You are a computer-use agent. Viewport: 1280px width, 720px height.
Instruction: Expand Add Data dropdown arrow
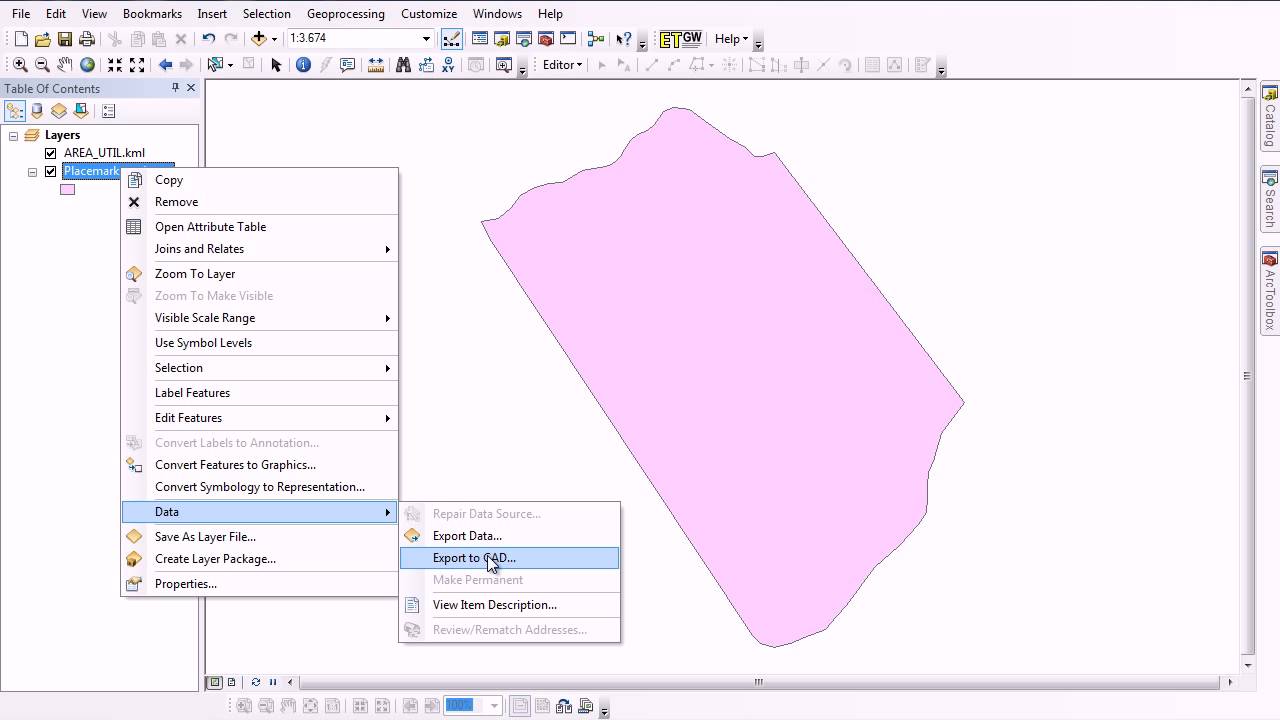click(274, 39)
